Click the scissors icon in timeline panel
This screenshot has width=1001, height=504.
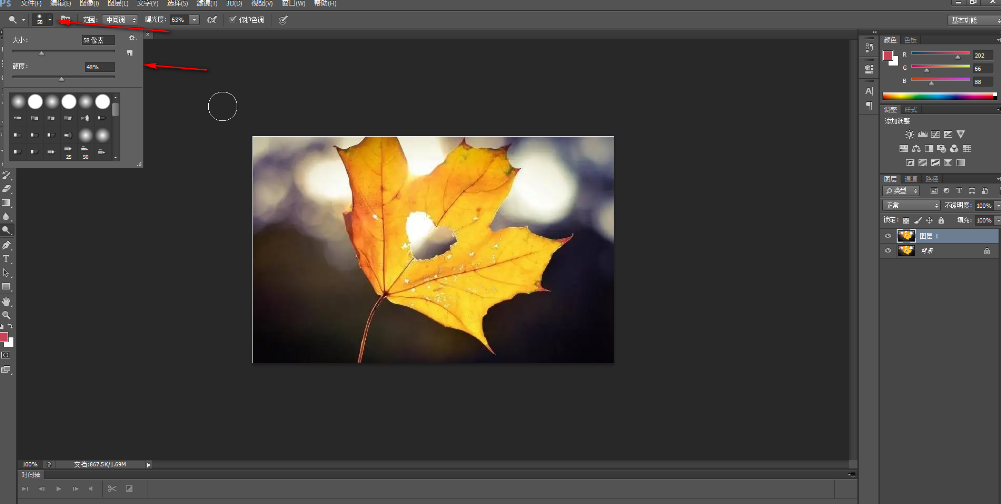click(x=112, y=488)
